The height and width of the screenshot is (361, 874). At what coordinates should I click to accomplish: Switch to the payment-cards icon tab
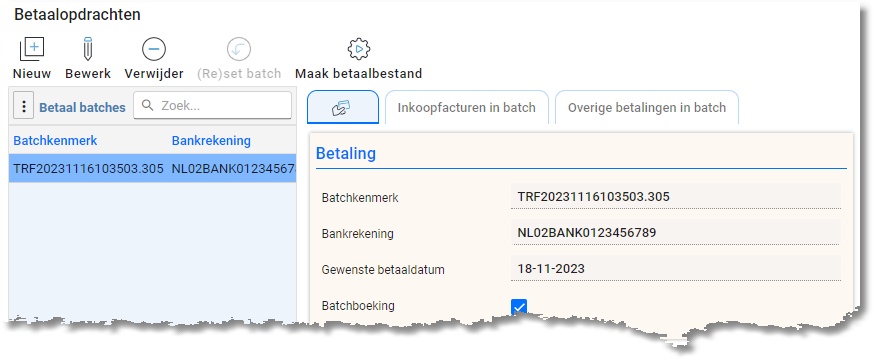coord(342,107)
